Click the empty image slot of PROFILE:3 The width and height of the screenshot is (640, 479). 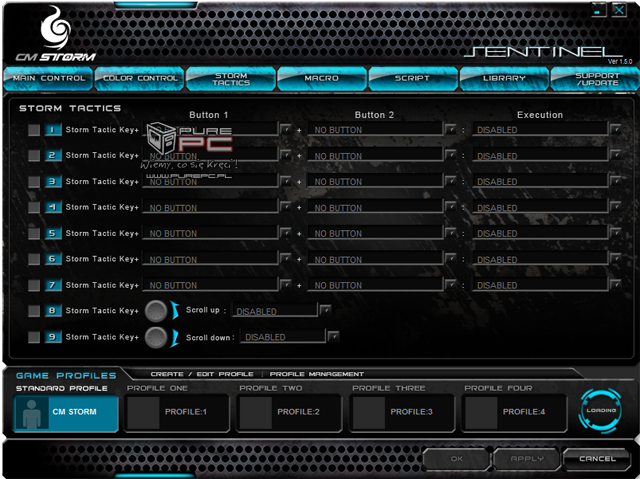point(369,412)
